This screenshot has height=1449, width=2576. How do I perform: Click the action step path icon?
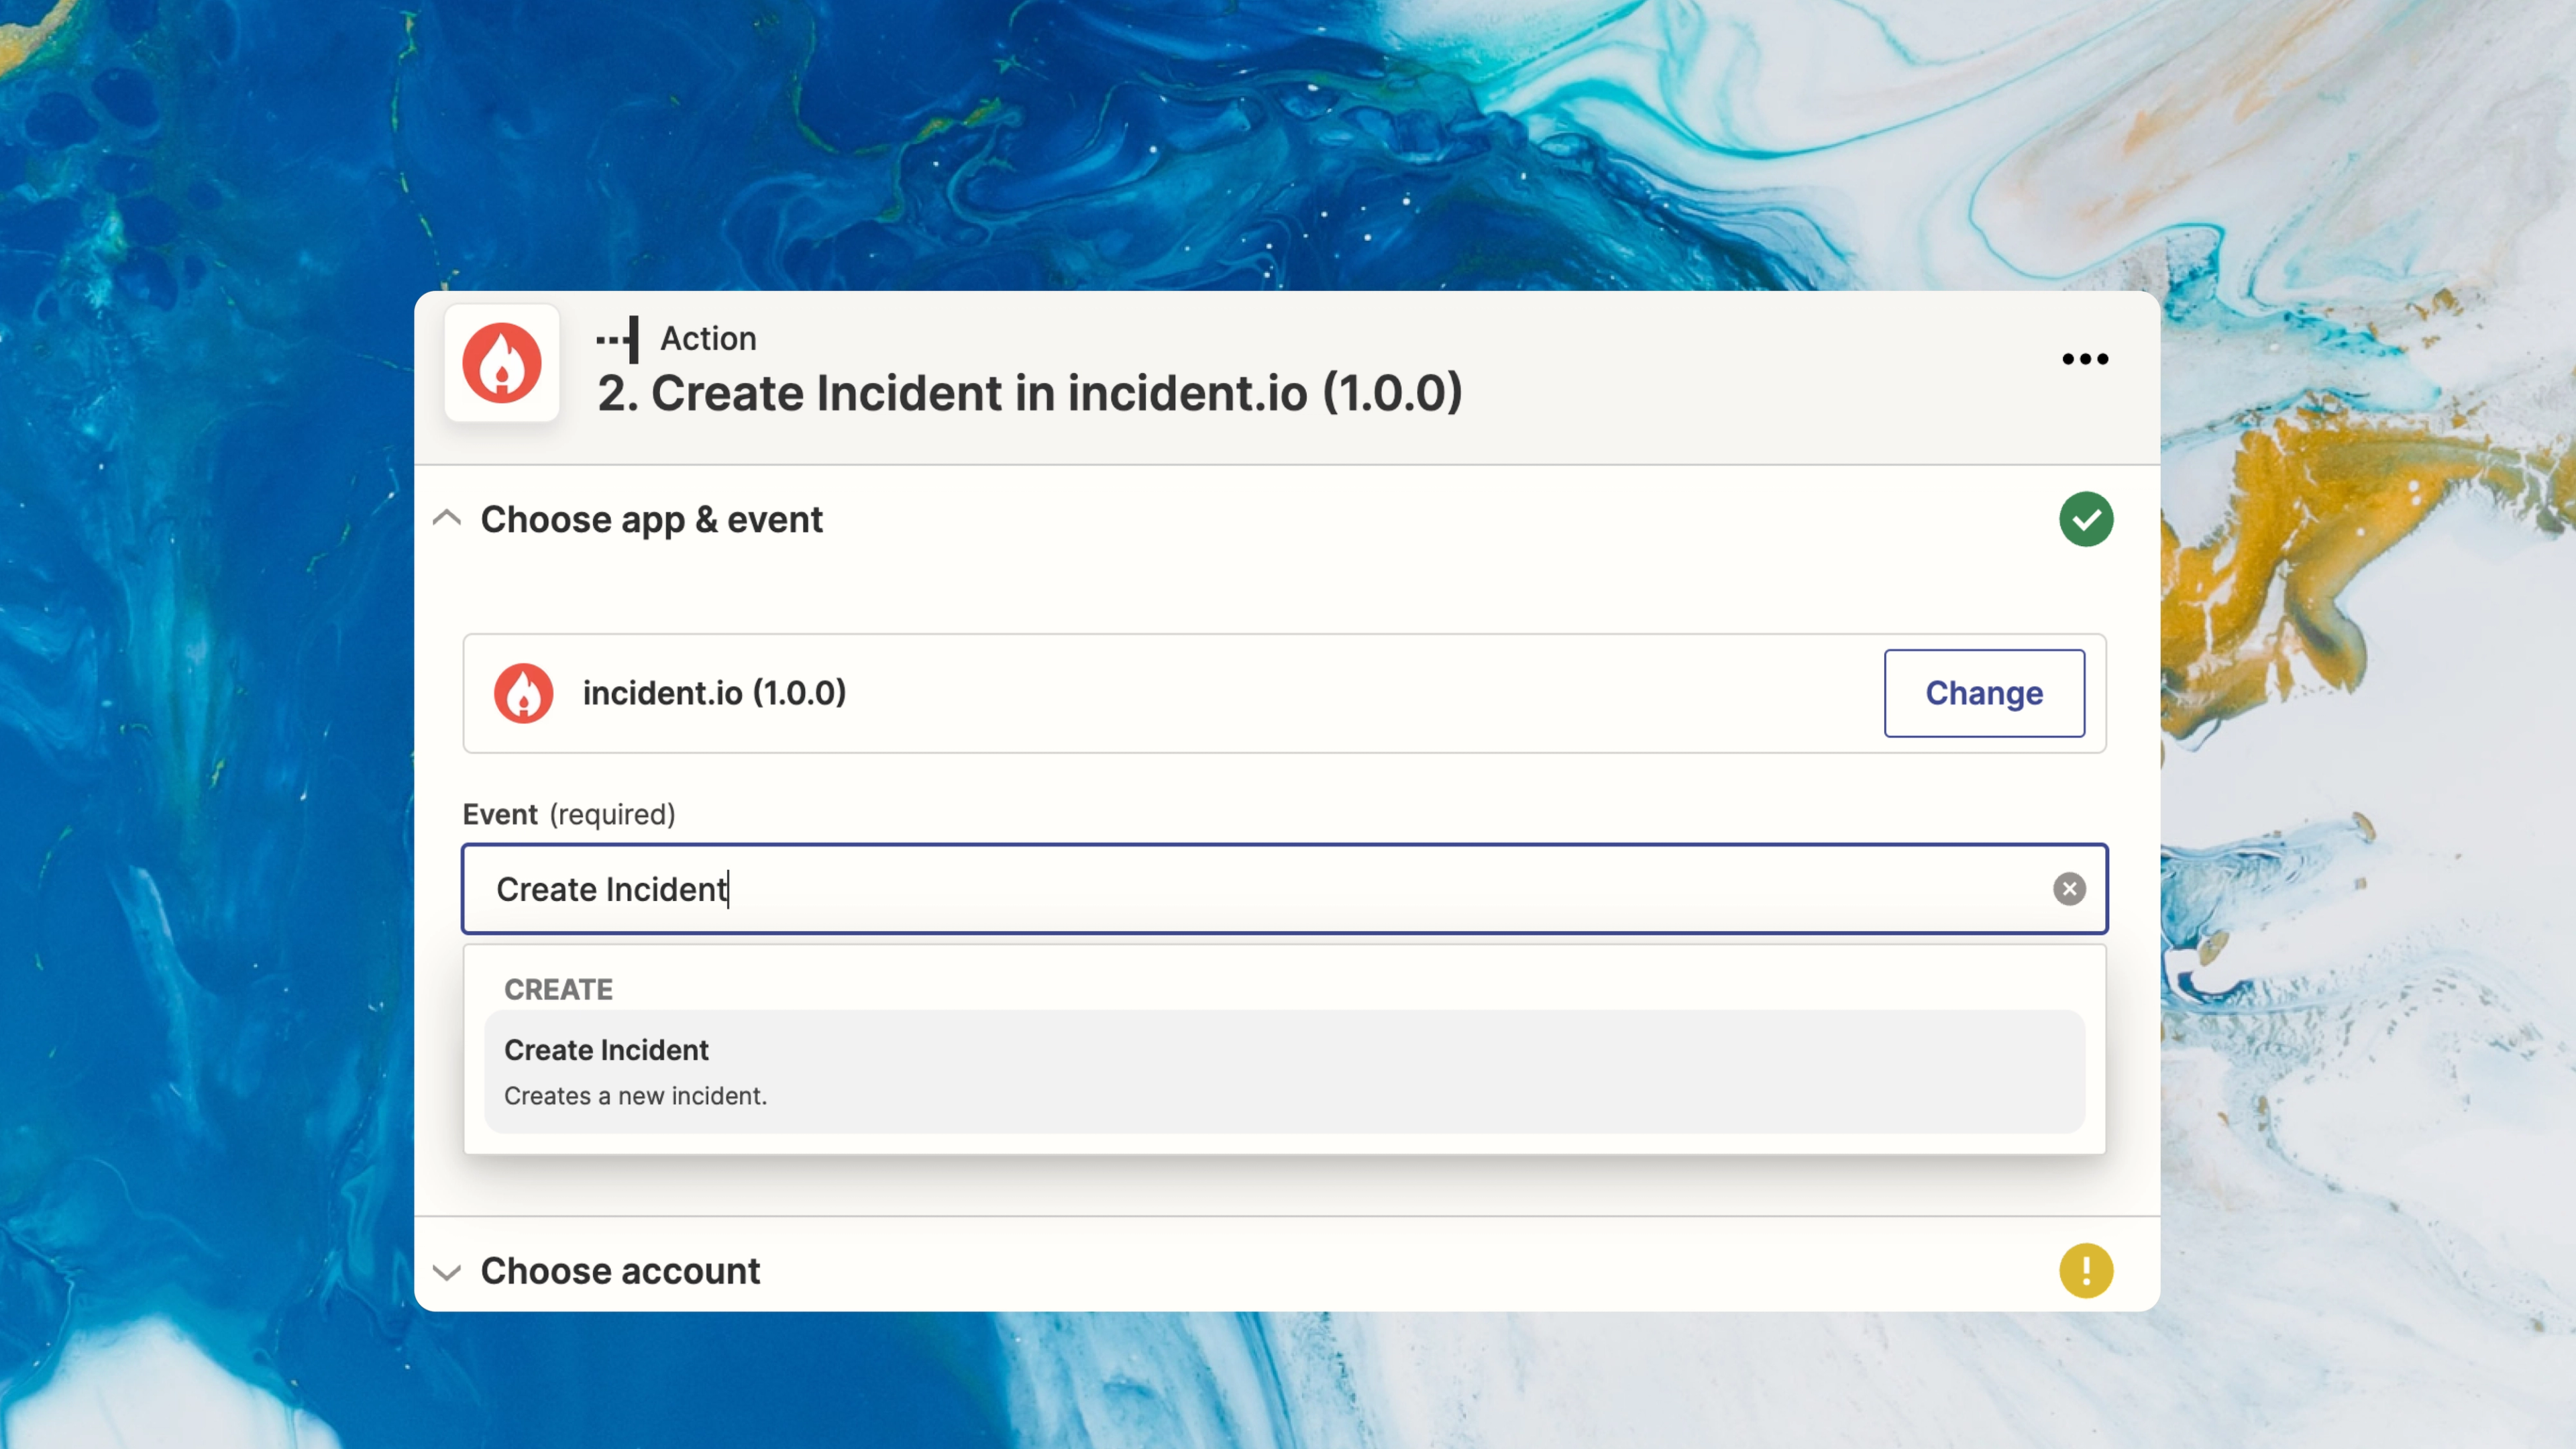[x=617, y=339]
